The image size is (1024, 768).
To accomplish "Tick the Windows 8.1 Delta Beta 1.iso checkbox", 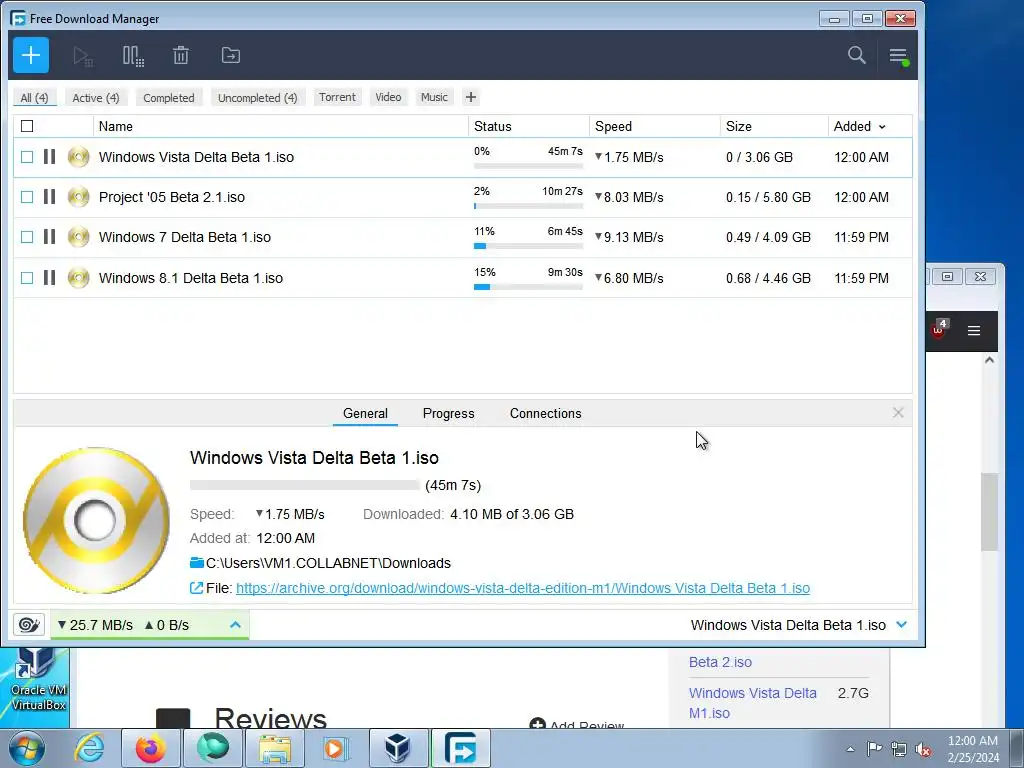I will tap(27, 278).
